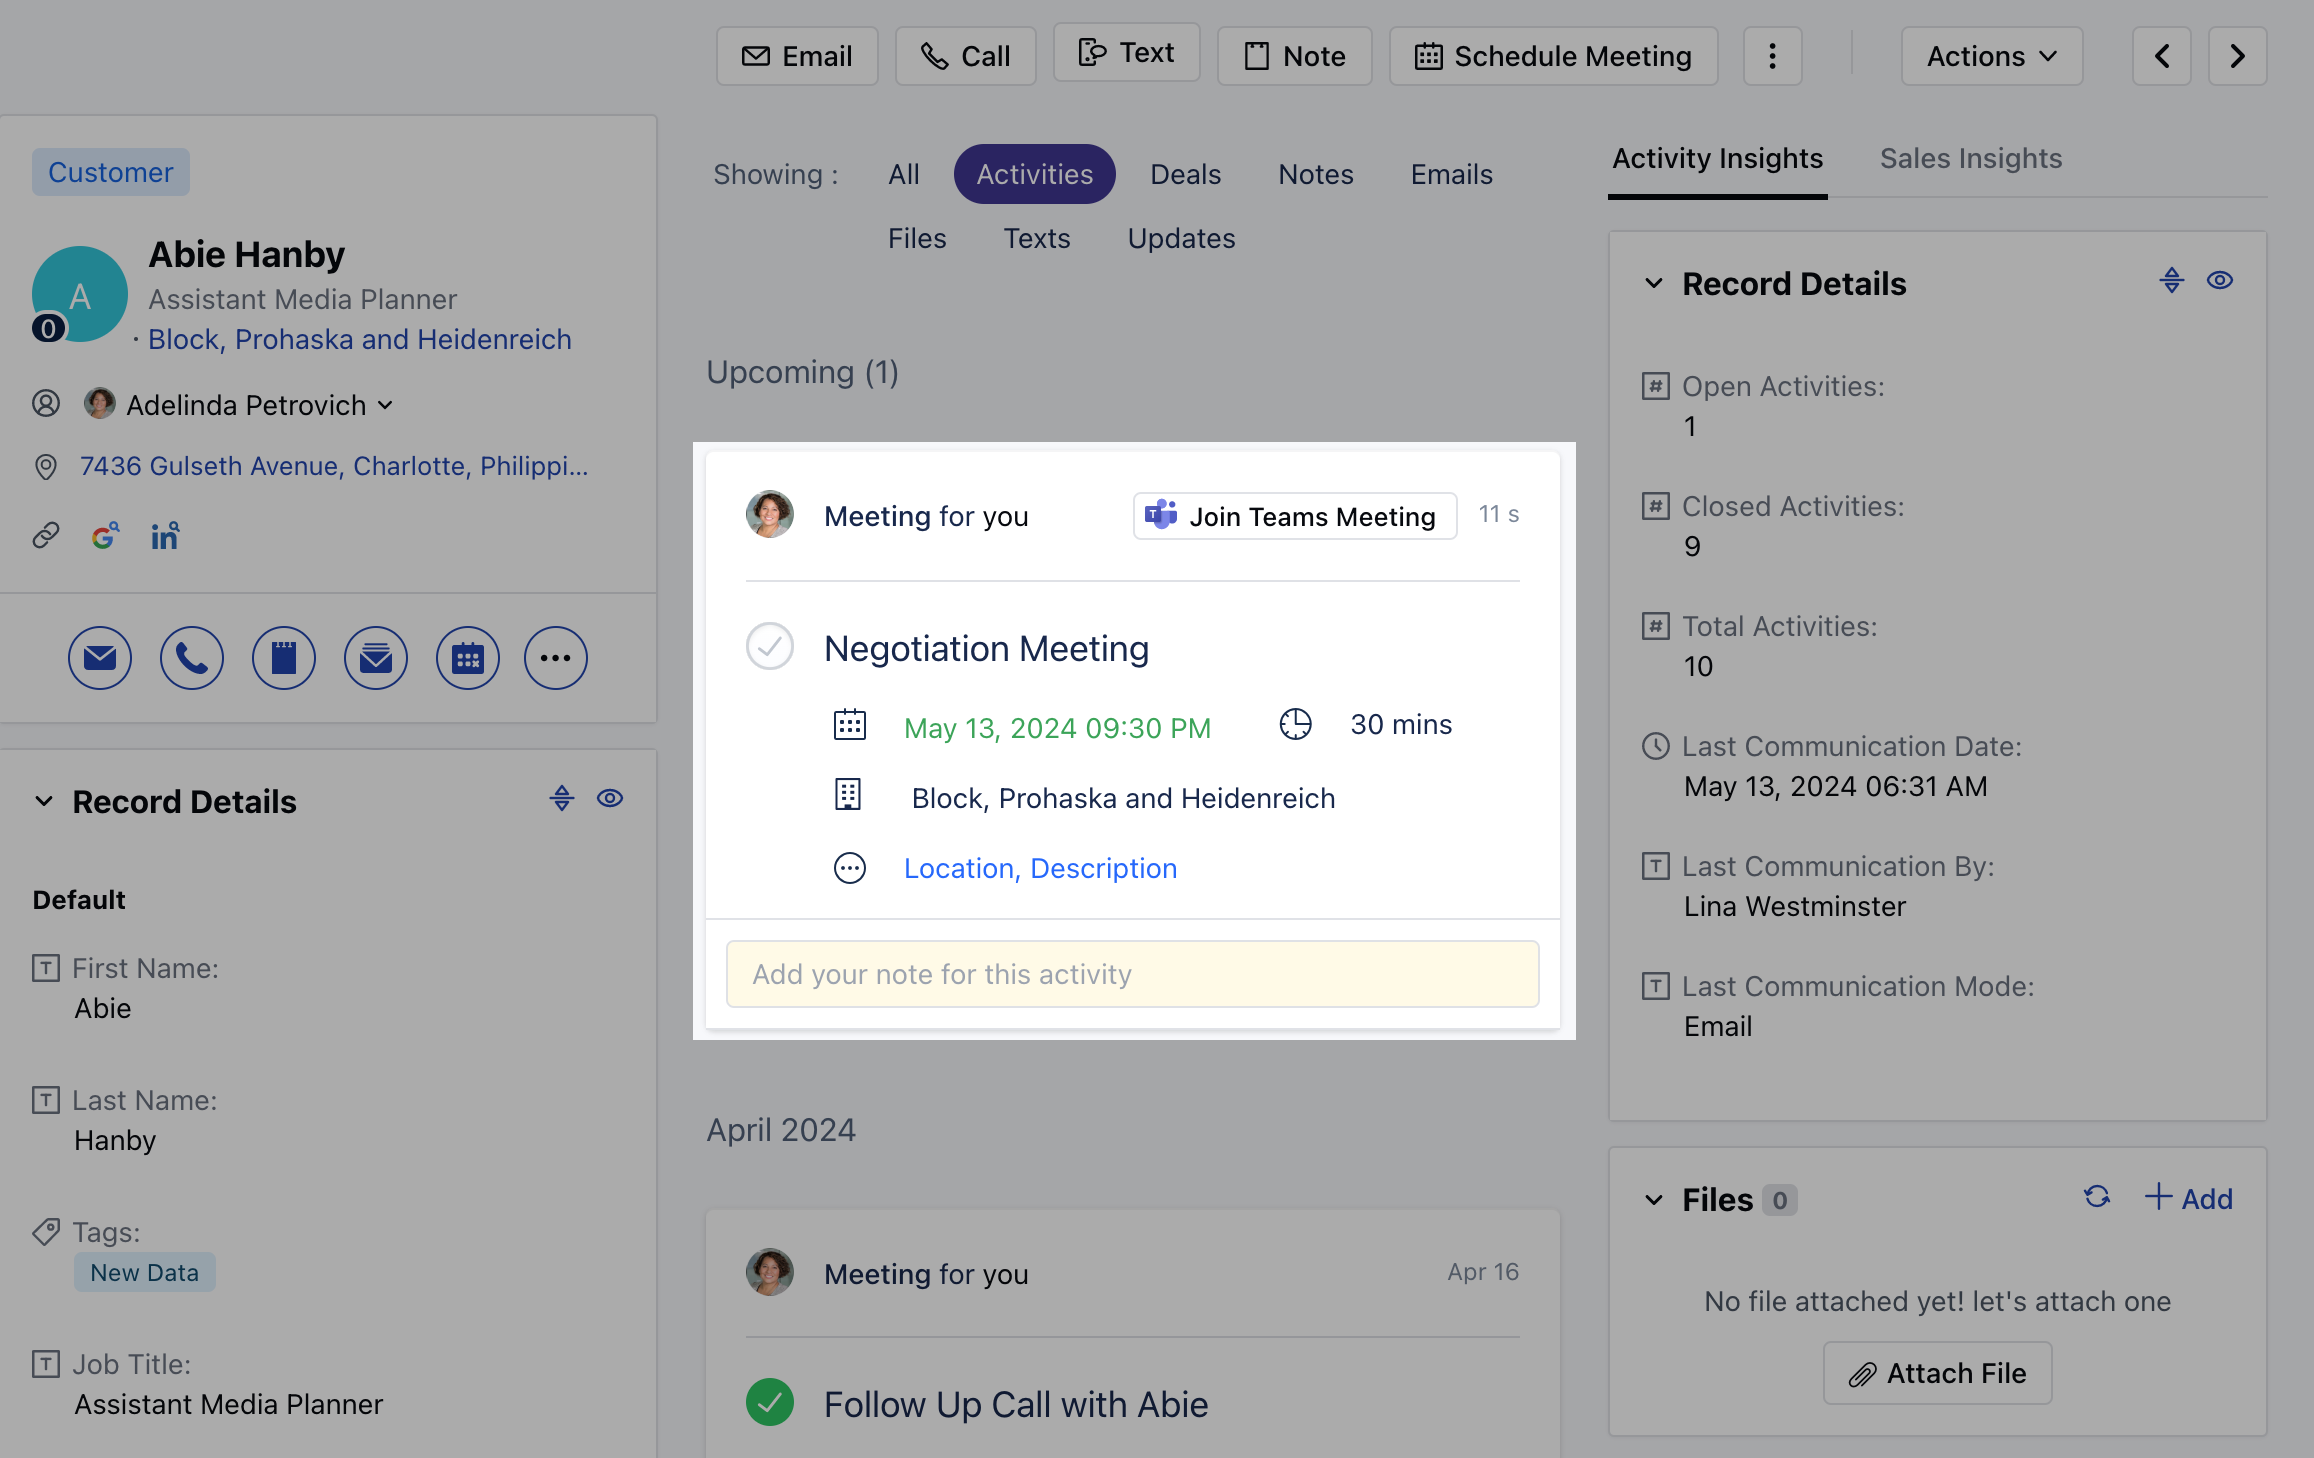Click the note field for this activity
The height and width of the screenshot is (1458, 2314).
click(x=1131, y=974)
